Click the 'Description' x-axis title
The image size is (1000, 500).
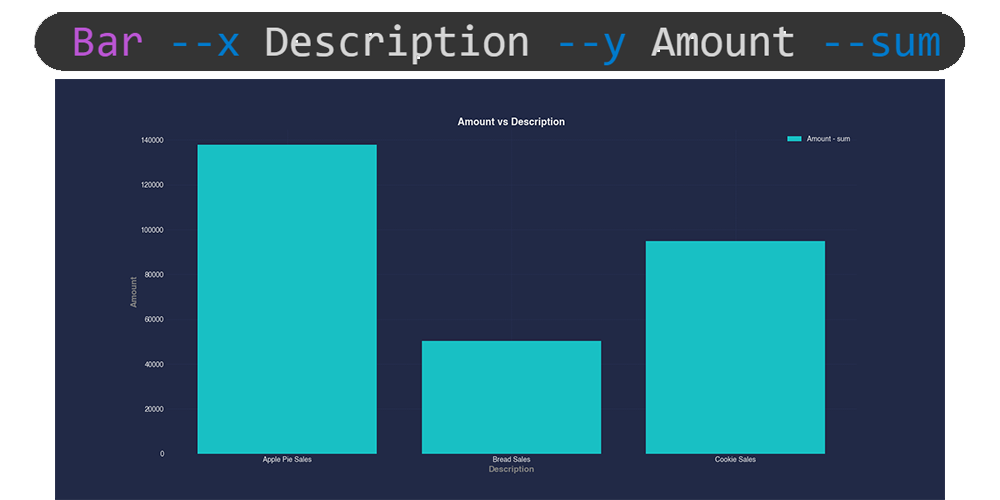(511, 469)
